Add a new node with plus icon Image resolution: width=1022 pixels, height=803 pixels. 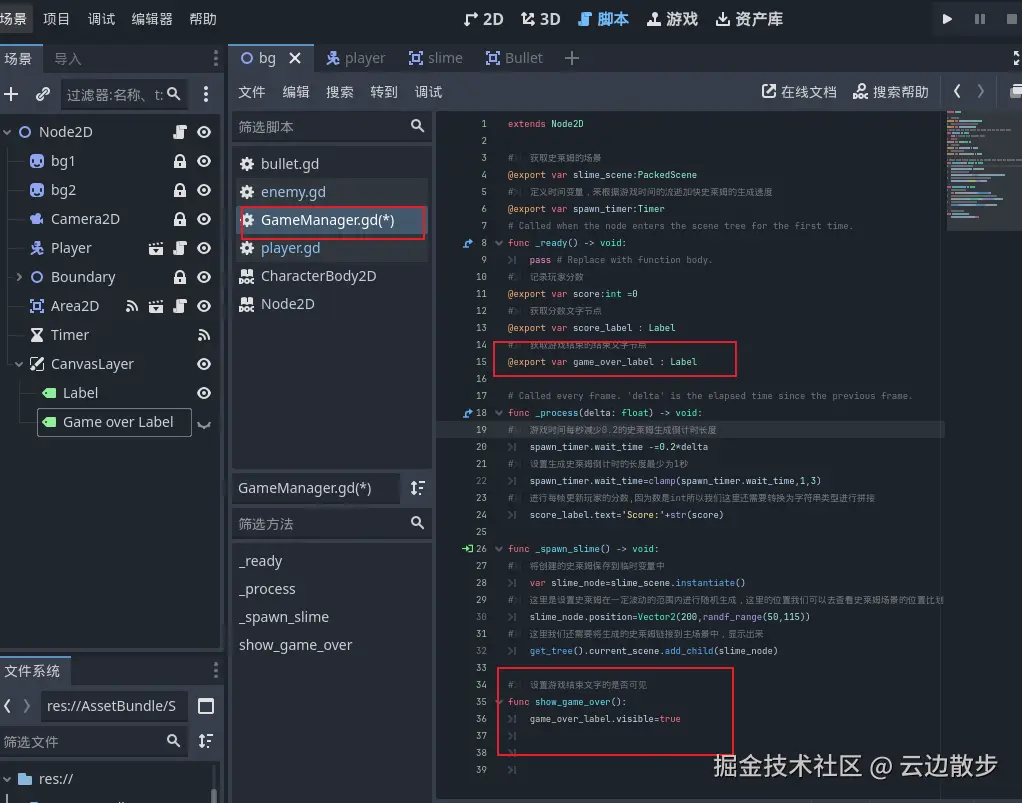click(11, 95)
